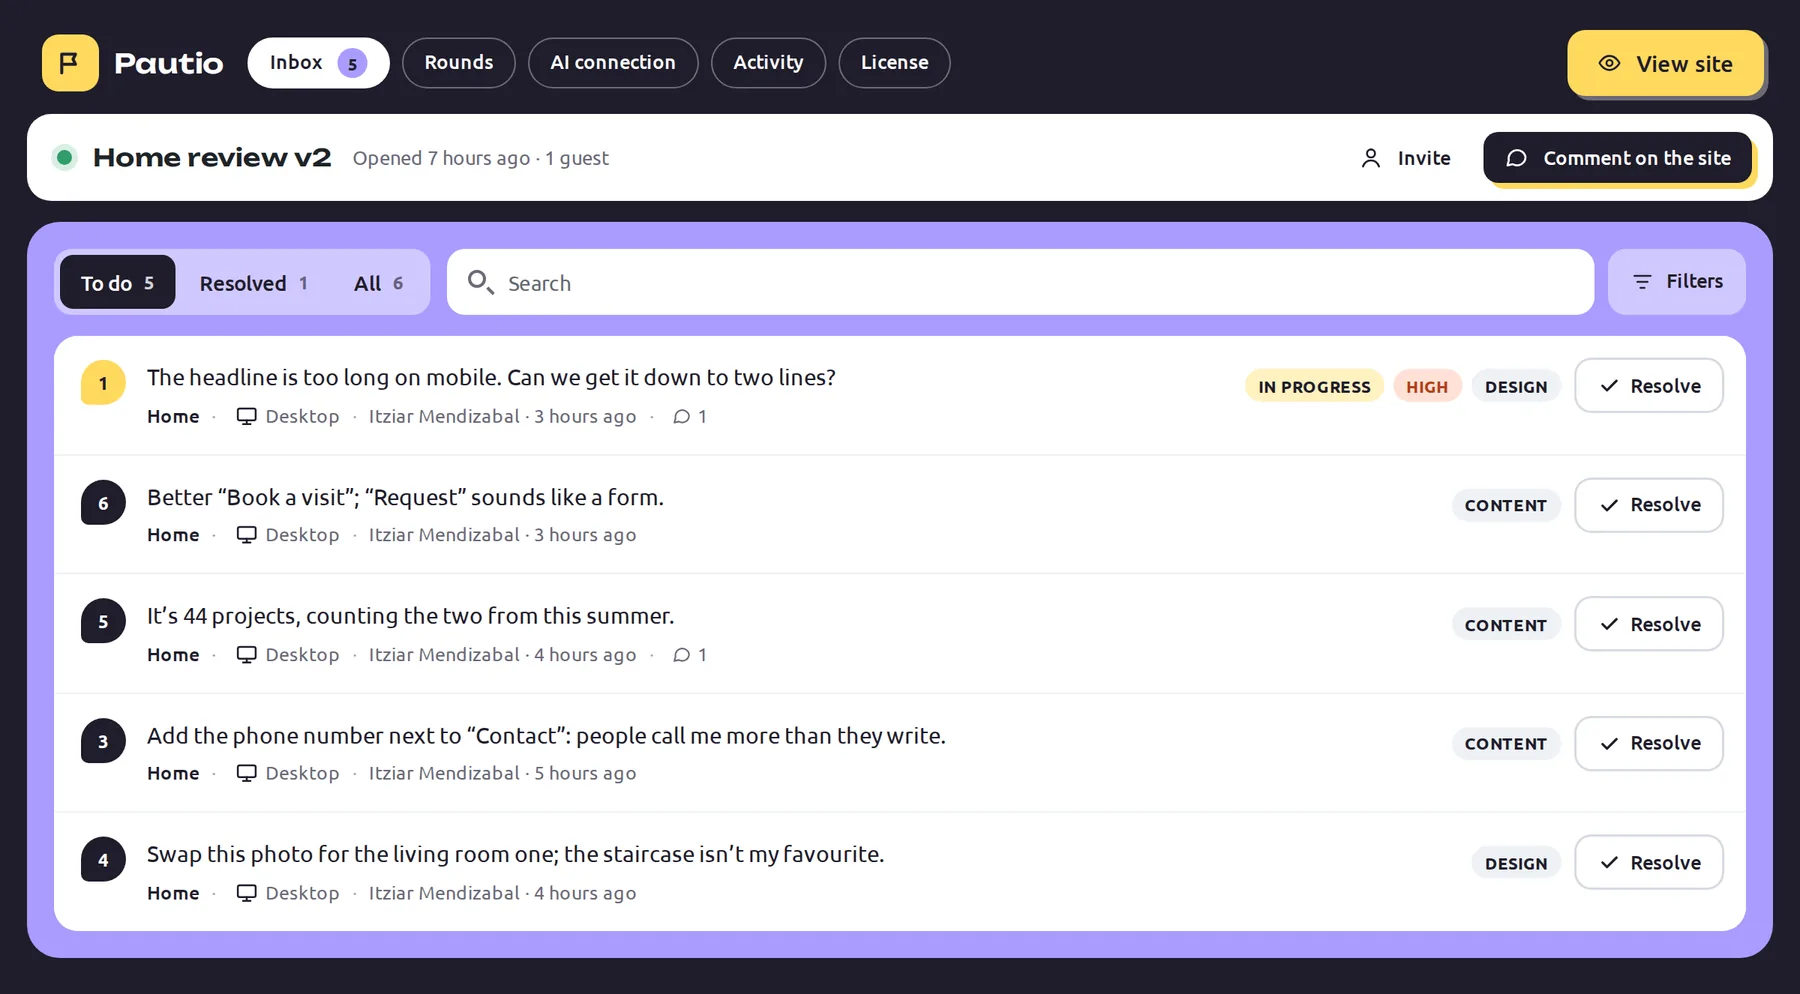Screen dimensions: 1800x994
Task: Switch to the Rounds tab
Action: [x=459, y=63]
